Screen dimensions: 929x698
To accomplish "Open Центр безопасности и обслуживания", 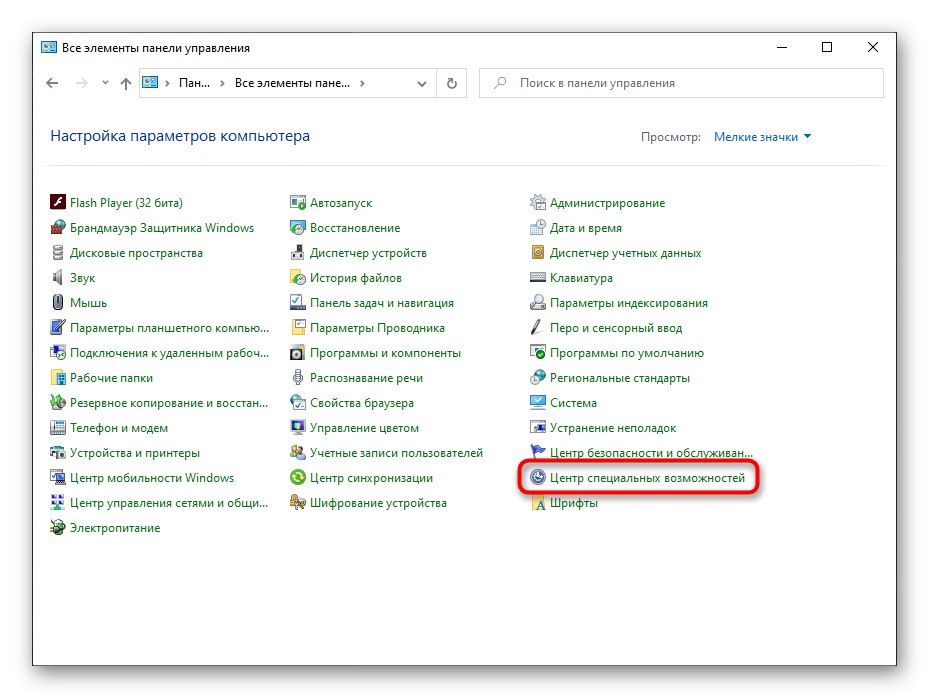I will tap(651, 453).
